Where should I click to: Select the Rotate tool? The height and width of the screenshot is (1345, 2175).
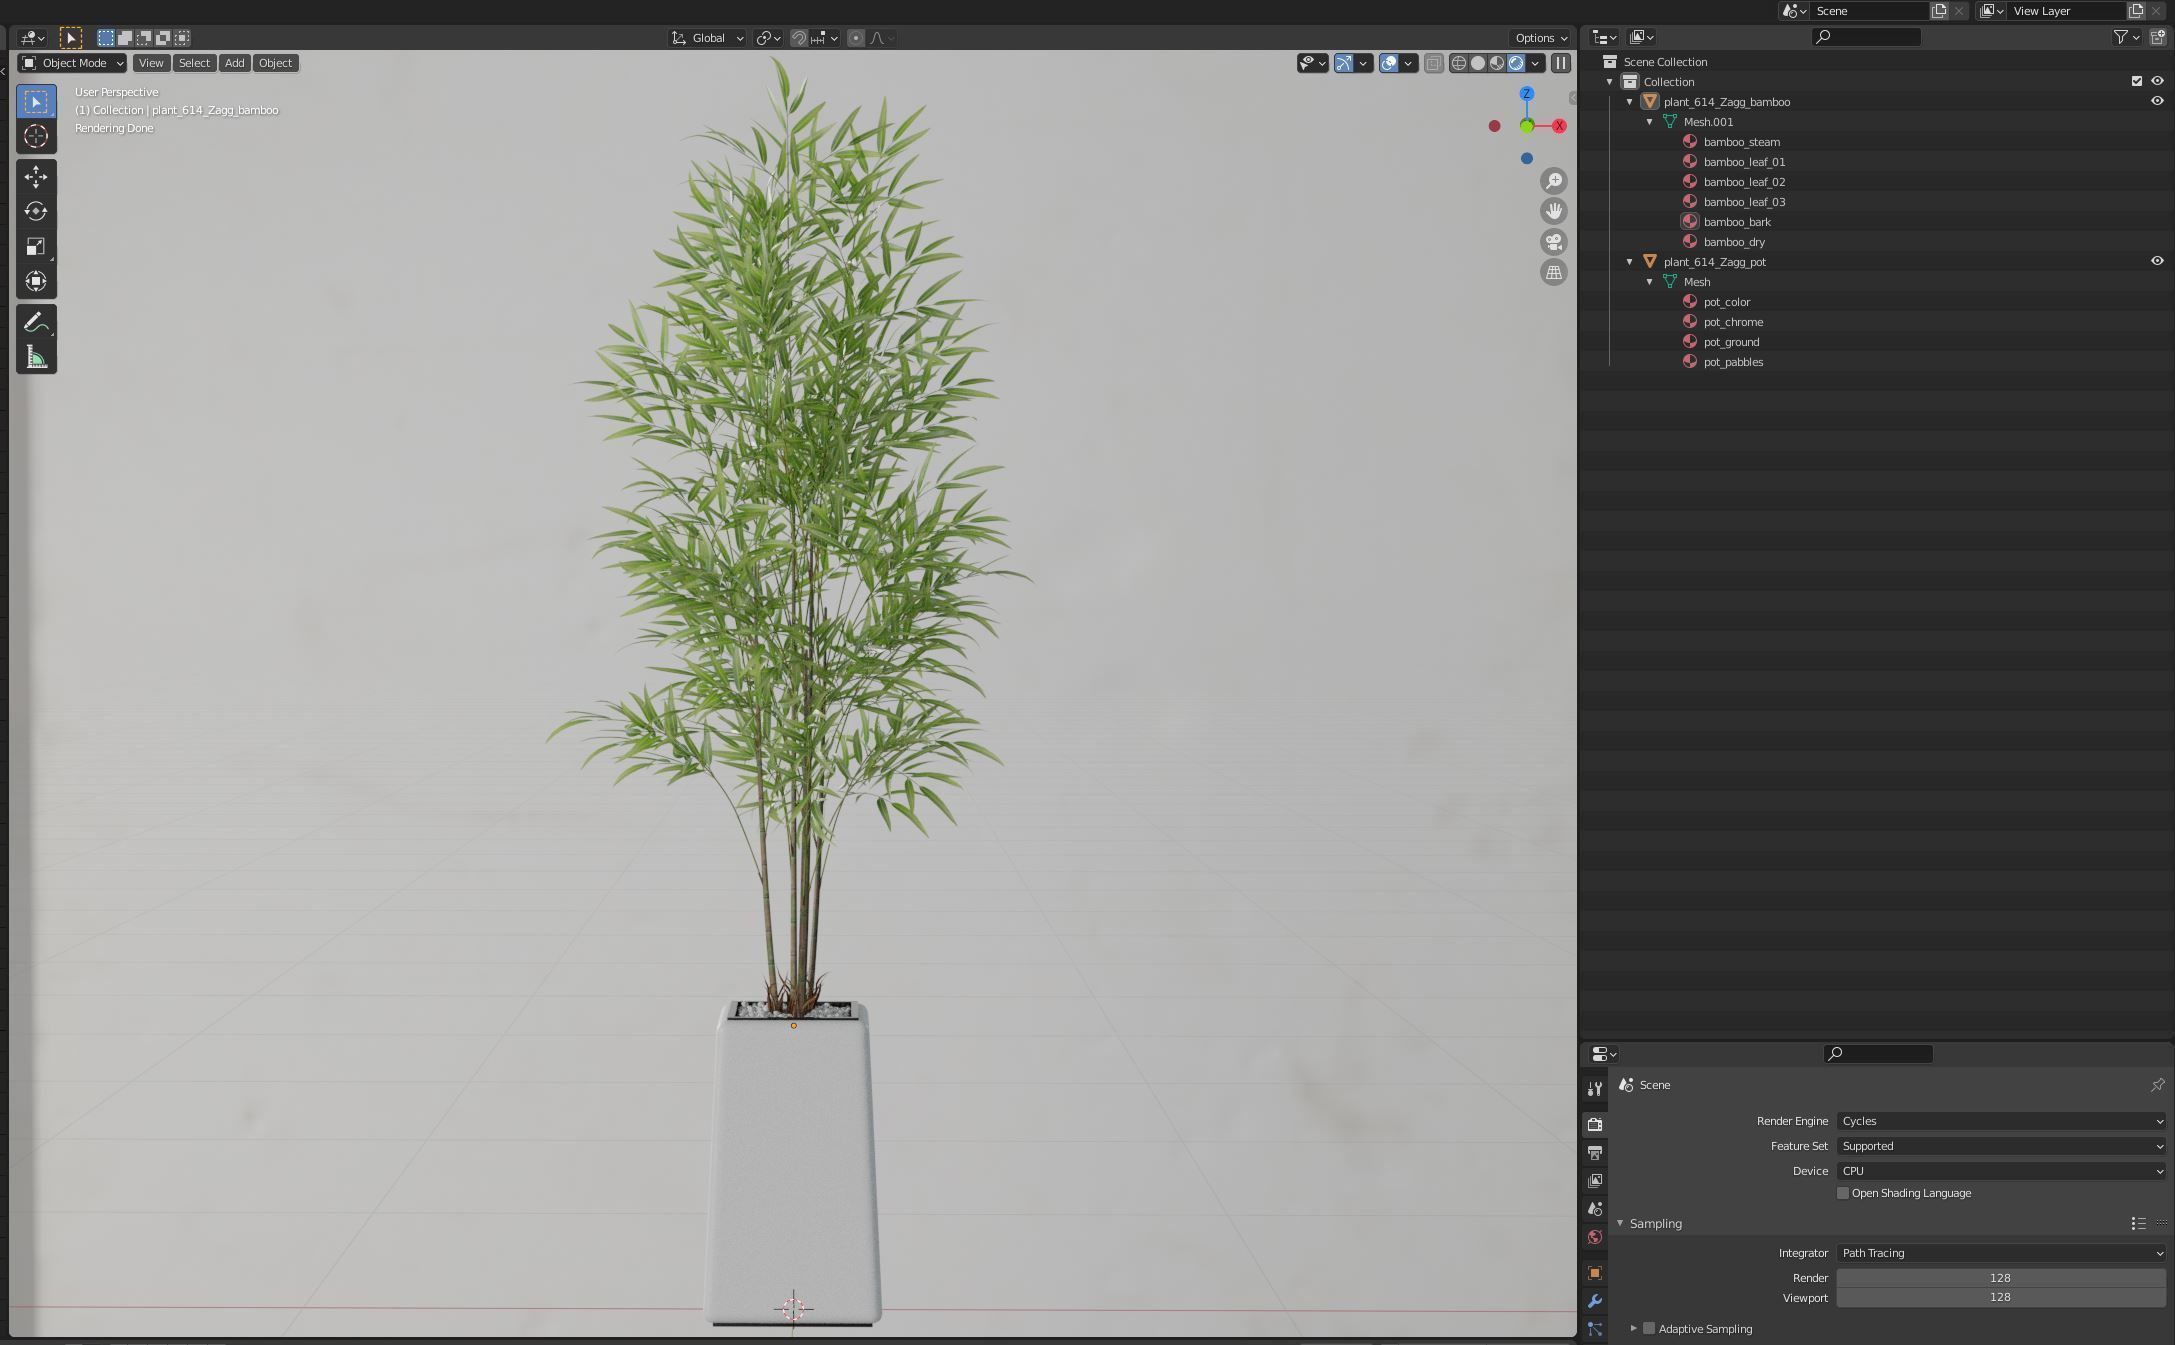pyautogui.click(x=36, y=211)
